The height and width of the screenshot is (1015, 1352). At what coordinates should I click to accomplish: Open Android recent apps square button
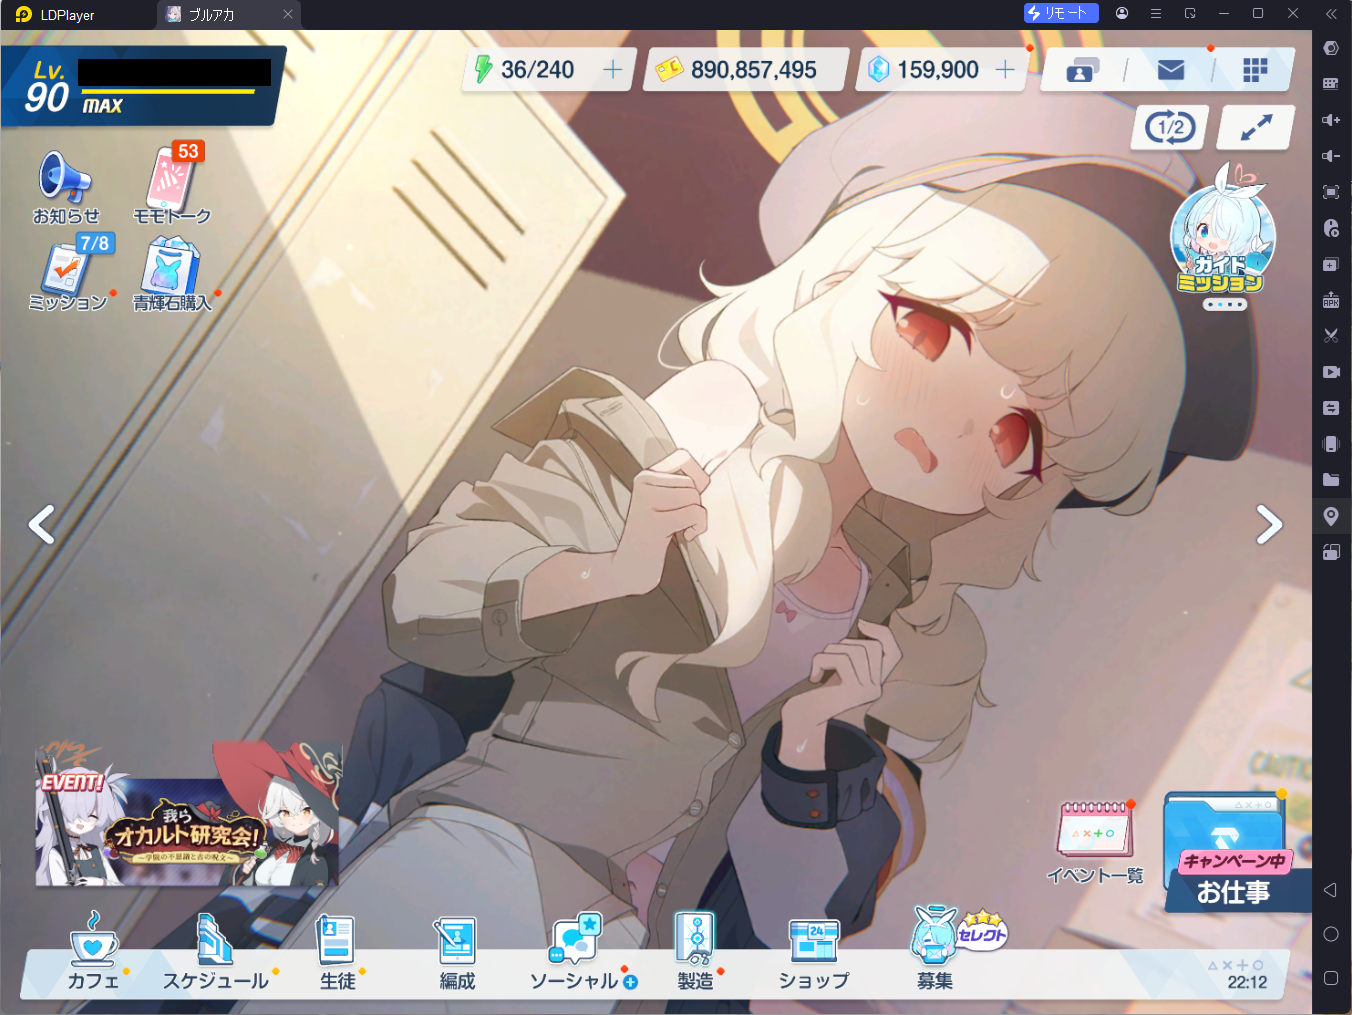[x=1331, y=978]
